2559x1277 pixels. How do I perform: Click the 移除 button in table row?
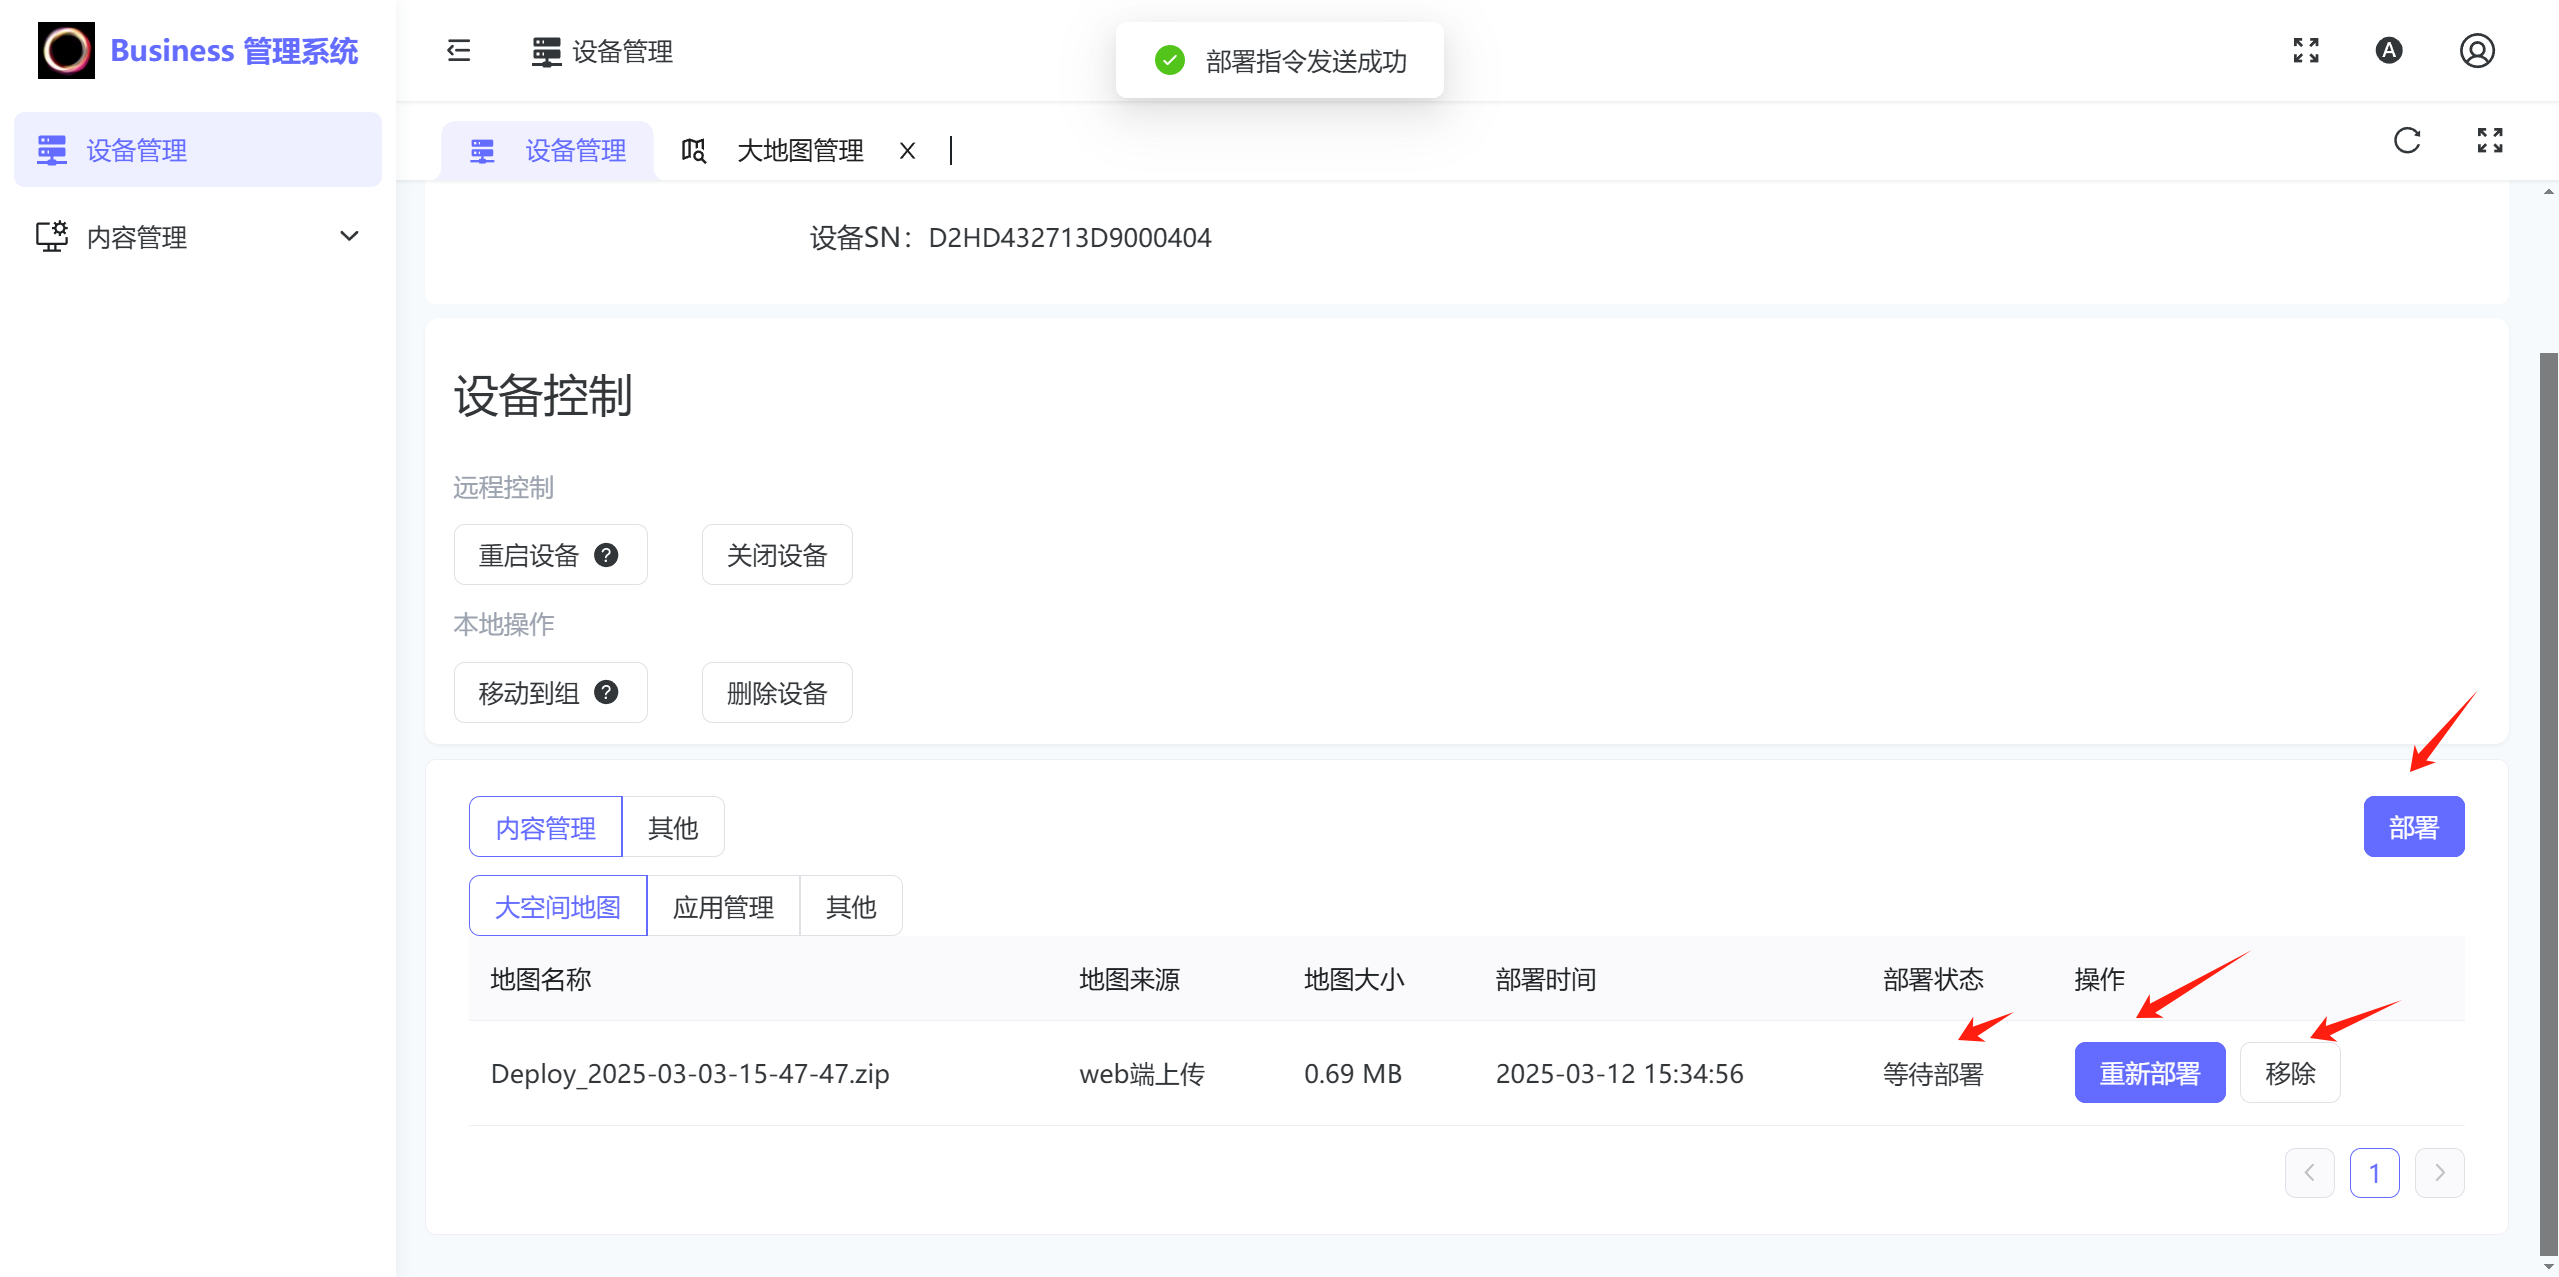click(x=2289, y=1073)
